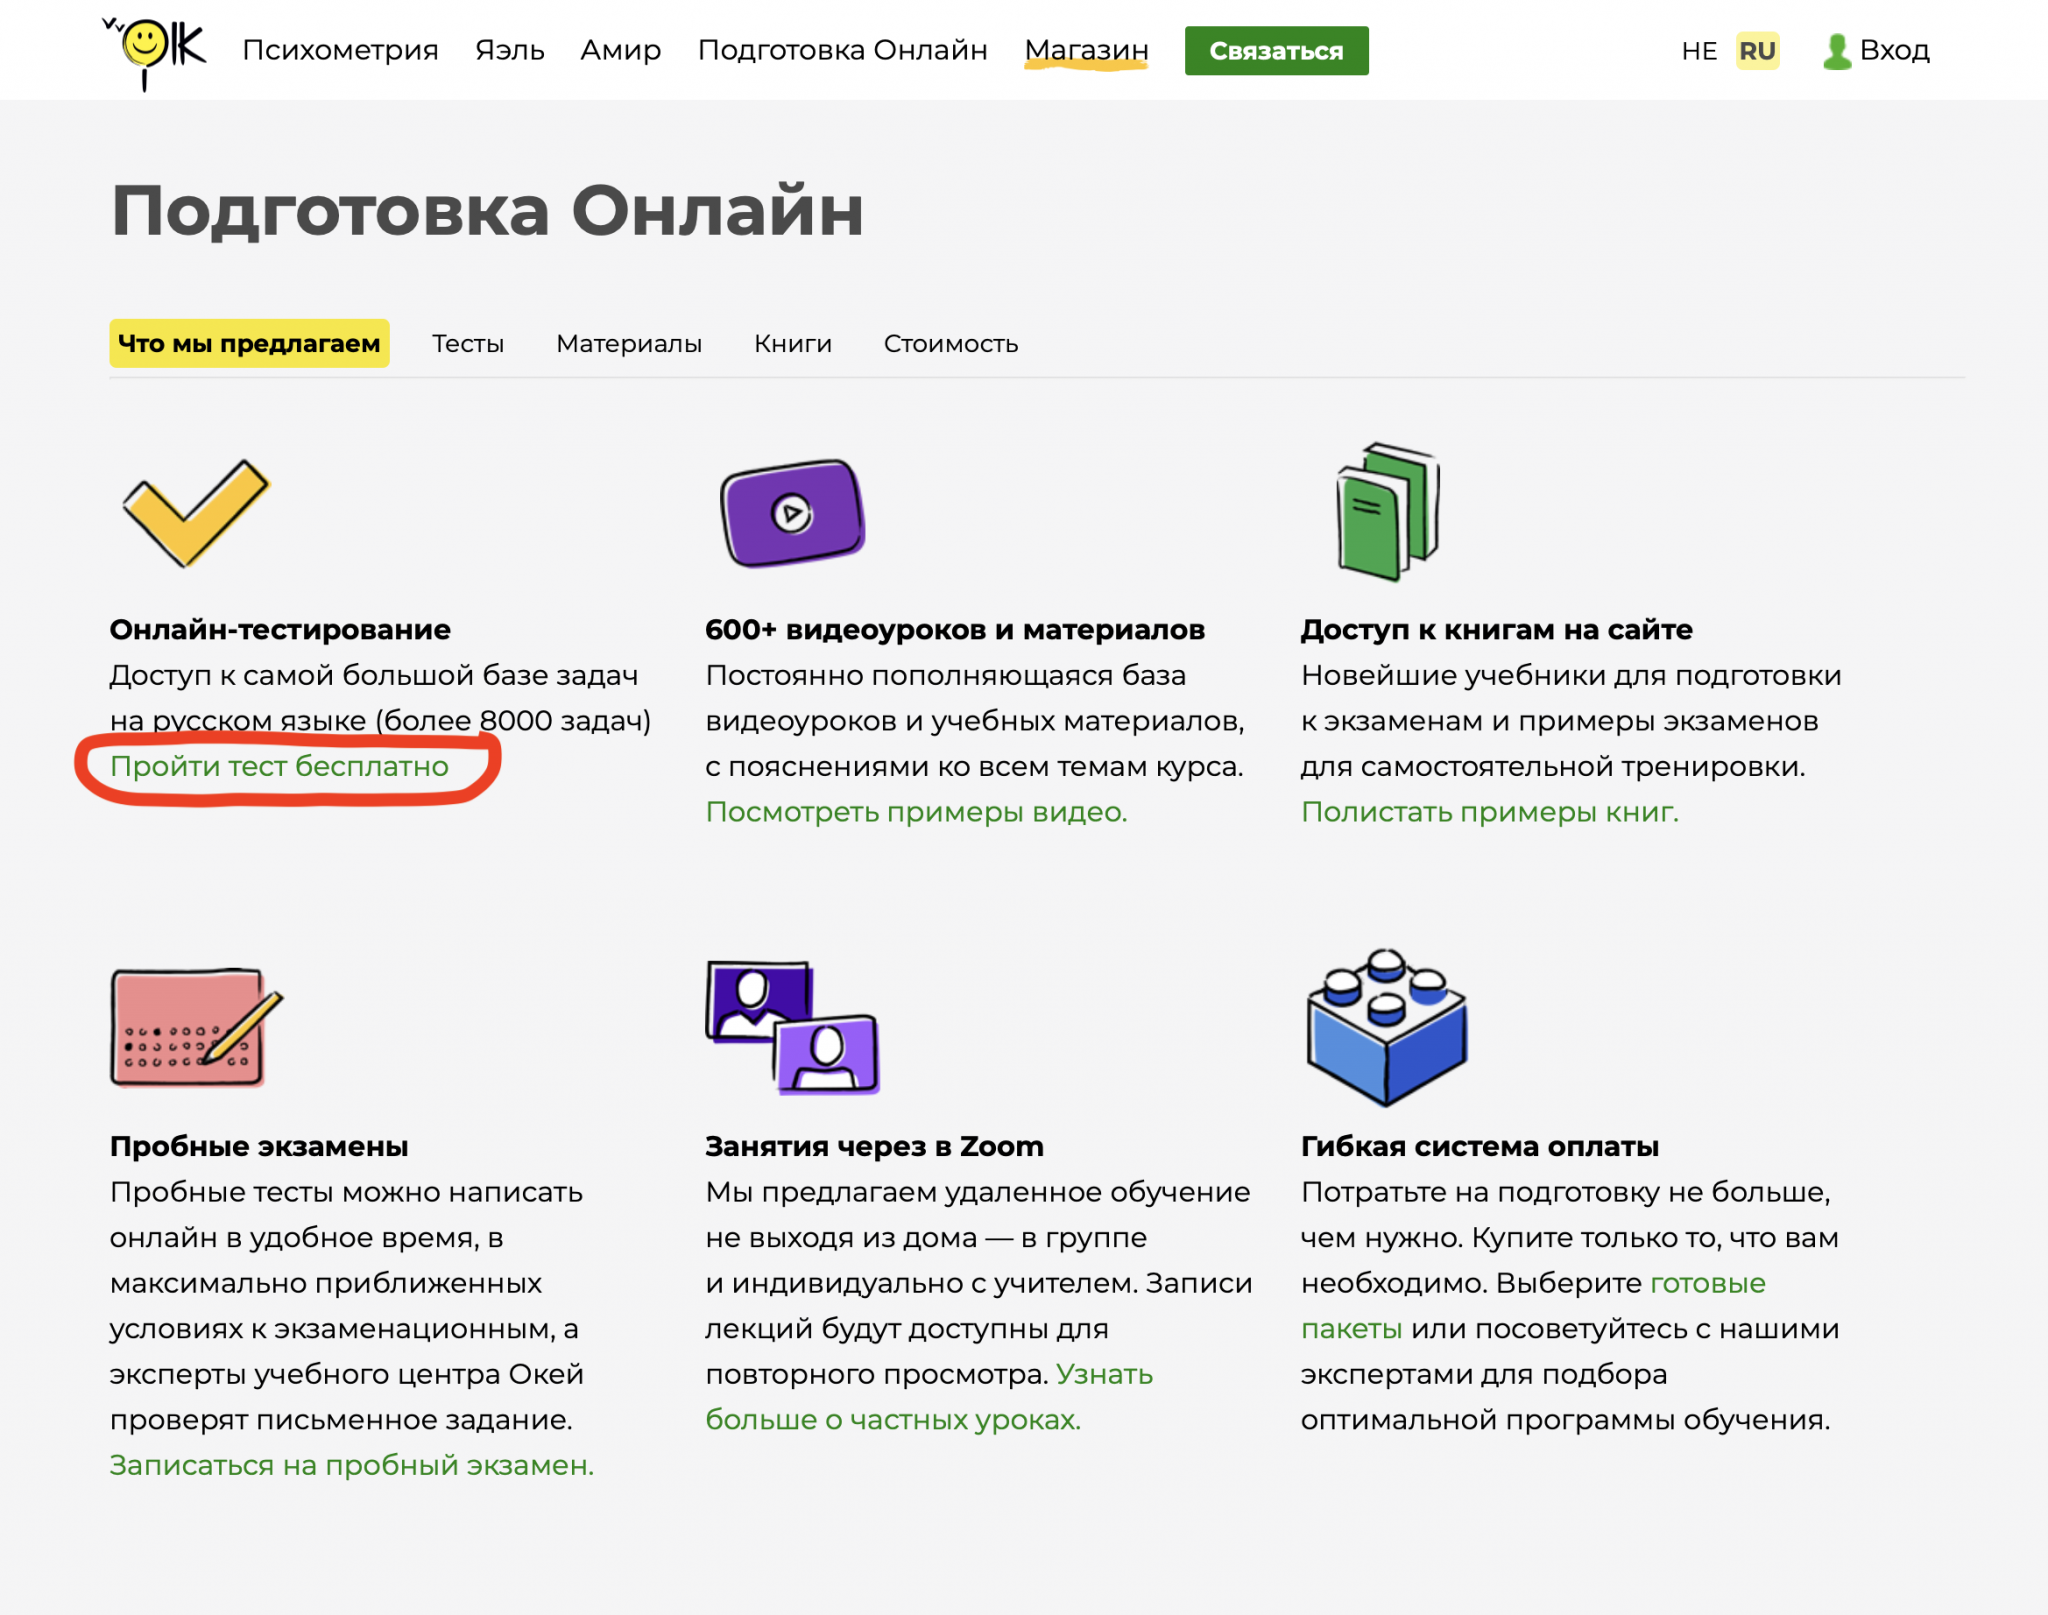
Task: Switch to the Материалы tab
Action: 629,343
